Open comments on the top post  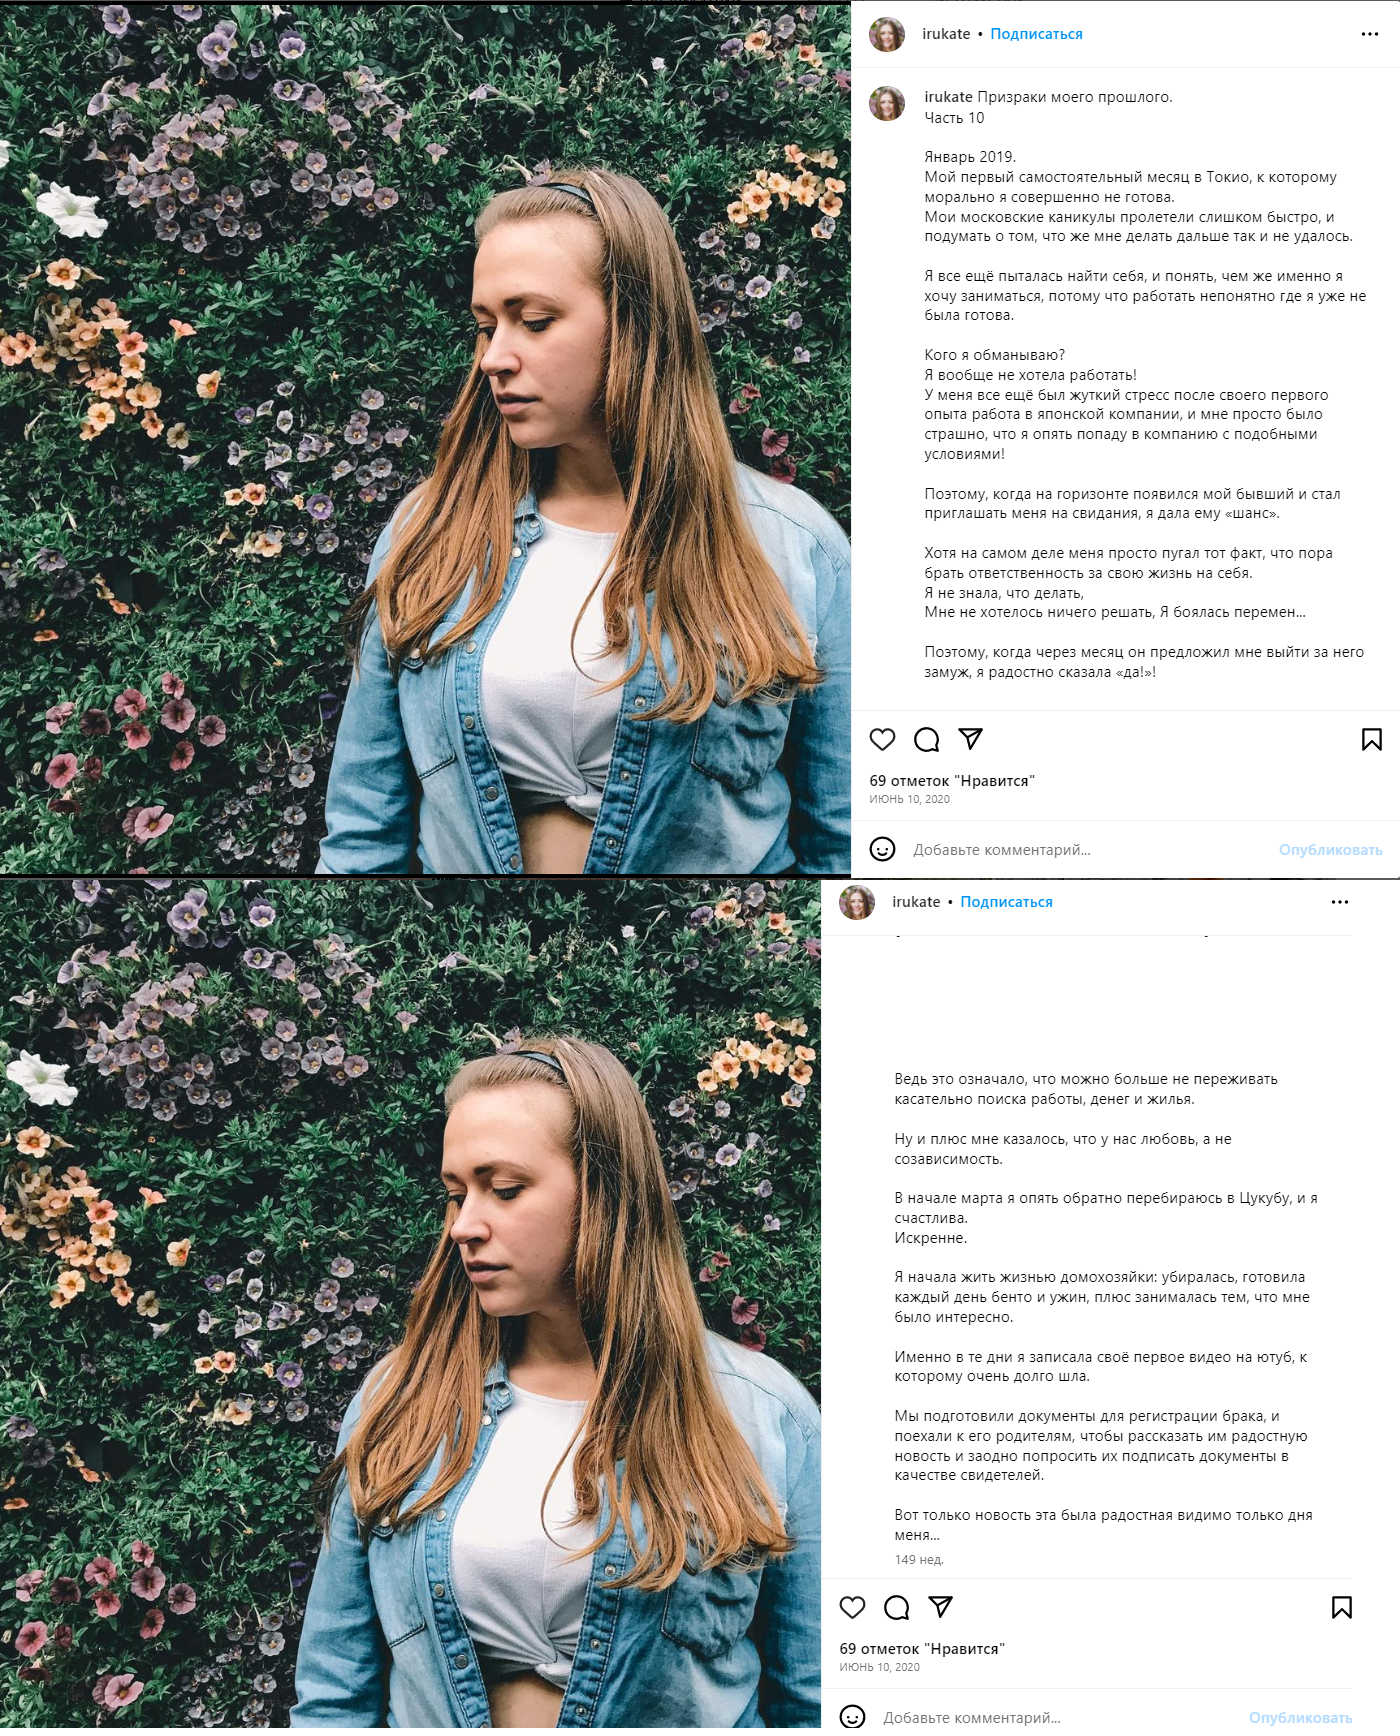[x=926, y=739]
